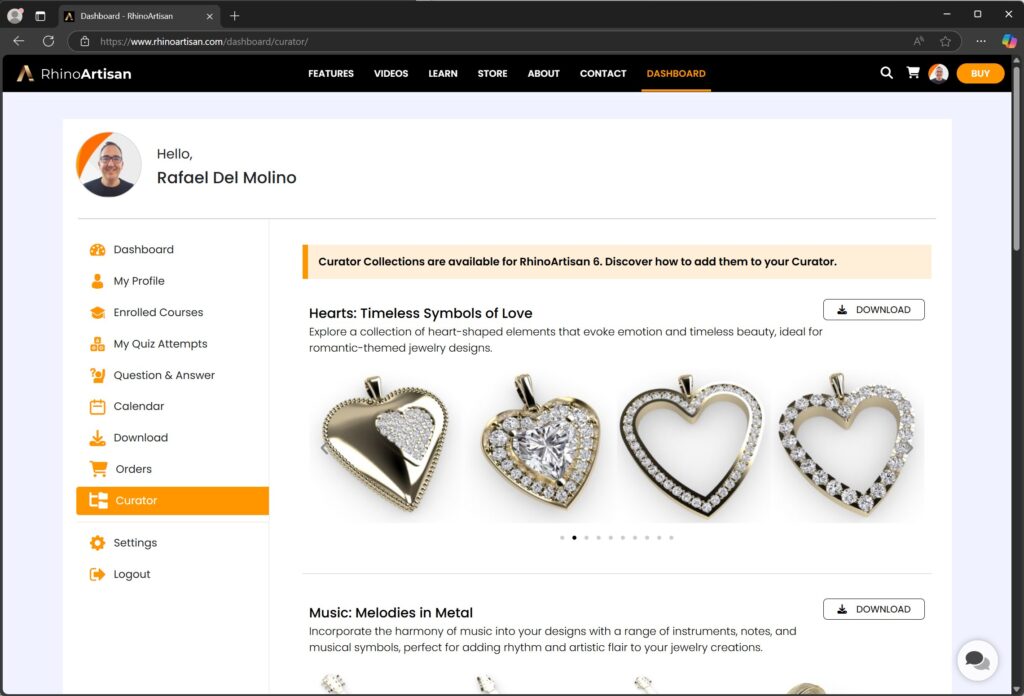Open browser settings three-dots menu
The image size is (1024, 696).
click(981, 41)
